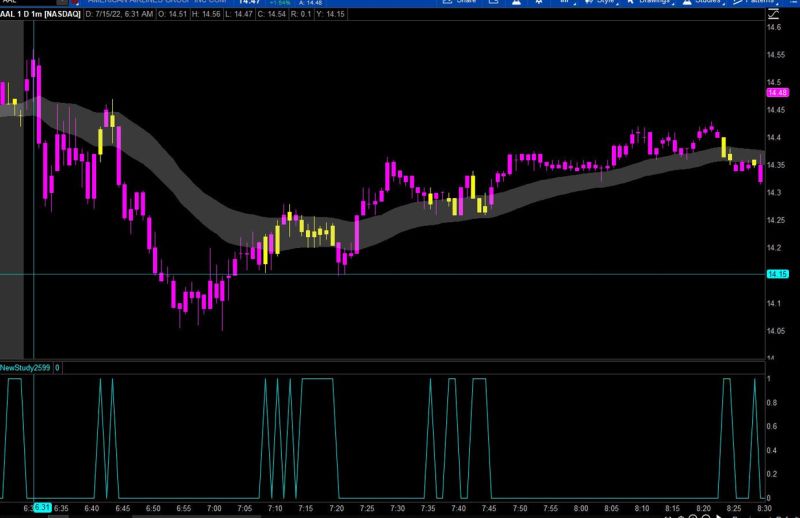Click the cursor price value Y: 14.15
This screenshot has height=518, width=800.
pos(331,14)
